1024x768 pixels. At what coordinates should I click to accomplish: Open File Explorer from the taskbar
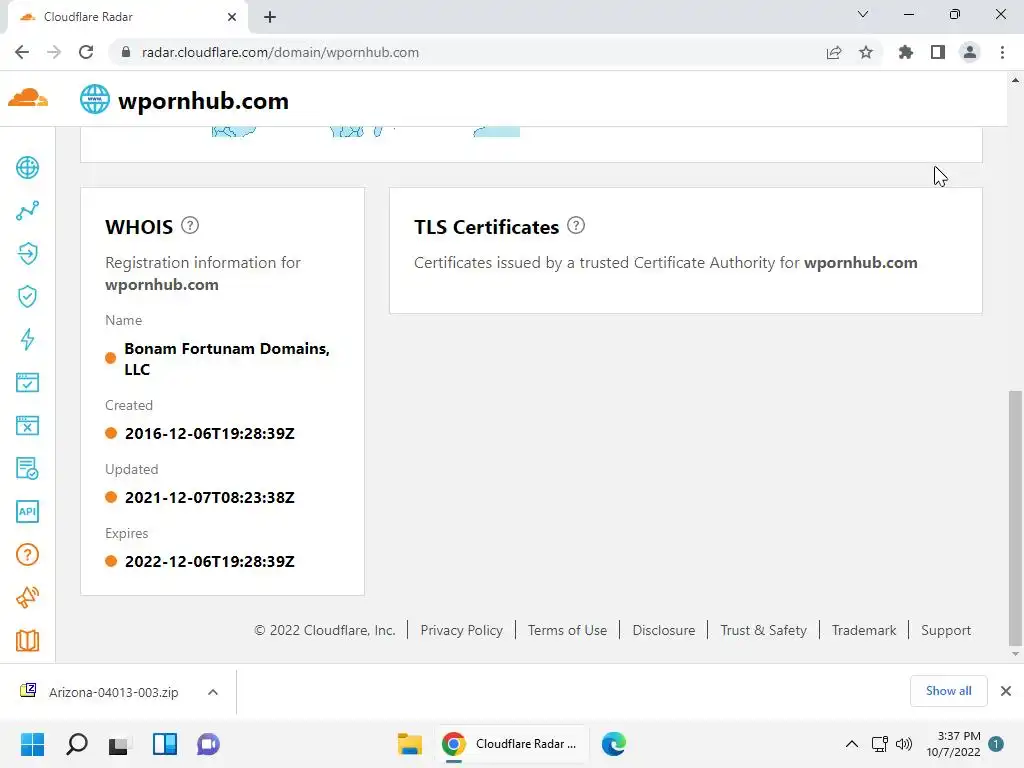(410, 744)
